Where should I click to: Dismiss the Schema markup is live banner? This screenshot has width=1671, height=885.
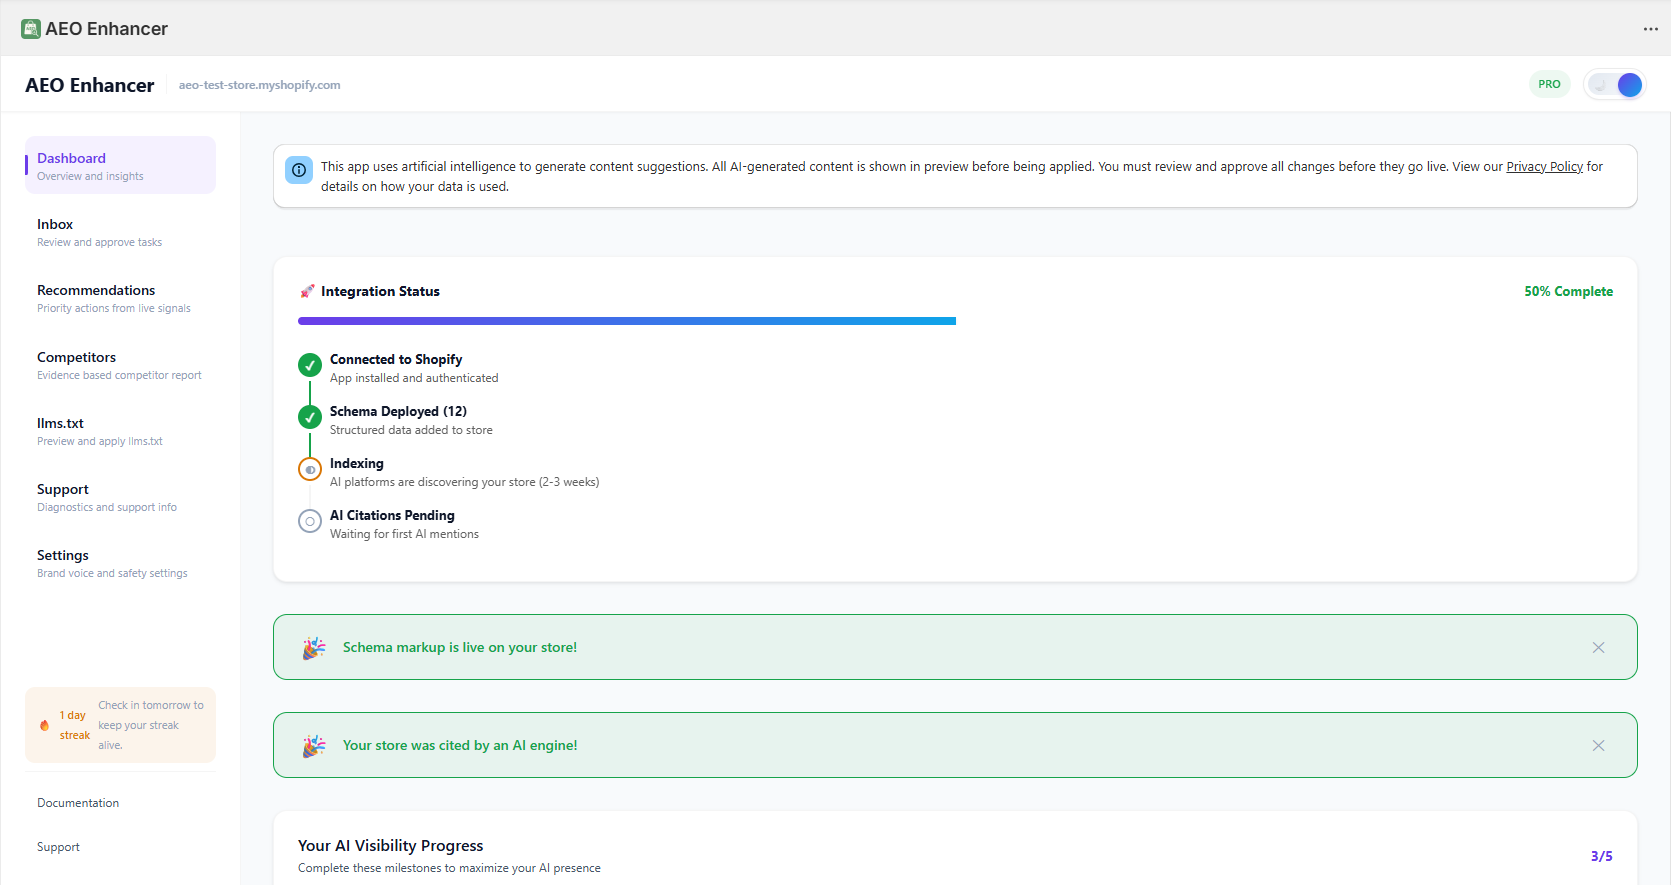(x=1598, y=648)
